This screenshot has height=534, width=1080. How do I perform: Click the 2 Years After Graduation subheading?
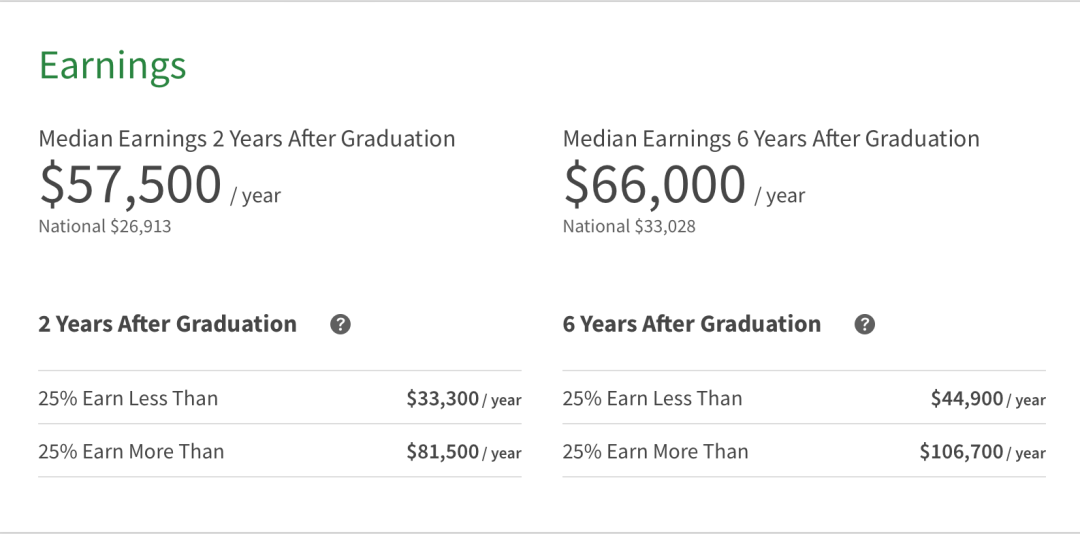pos(167,324)
